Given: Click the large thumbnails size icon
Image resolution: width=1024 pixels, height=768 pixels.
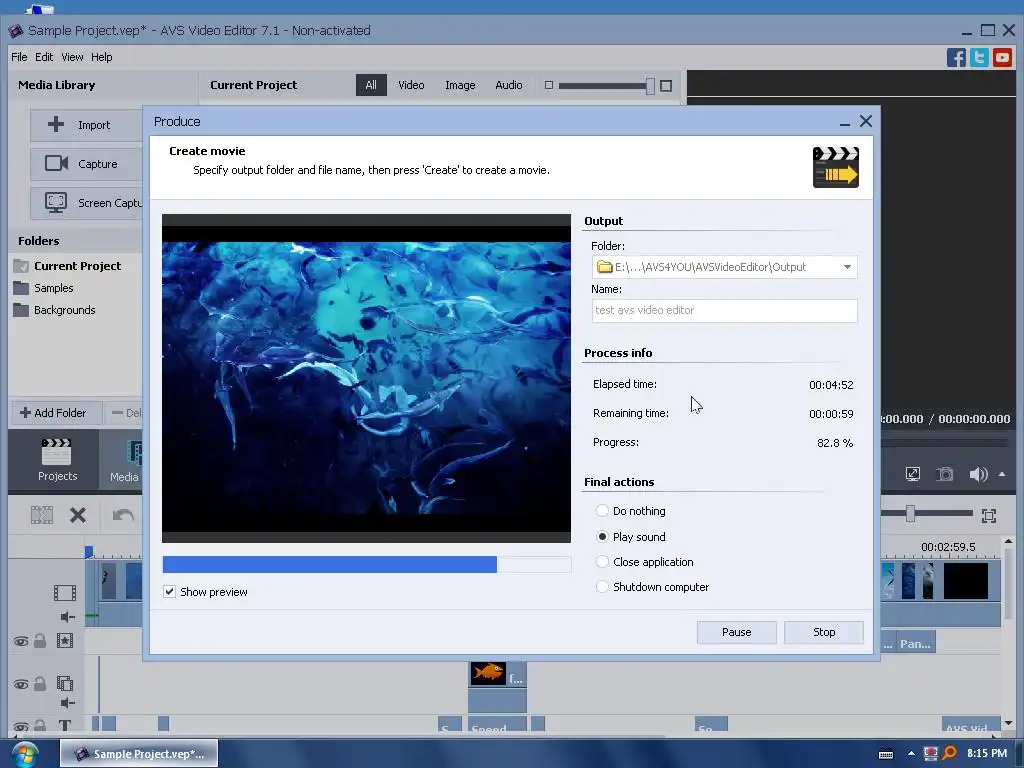Looking at the screenshot, I should tap(665, 86).
